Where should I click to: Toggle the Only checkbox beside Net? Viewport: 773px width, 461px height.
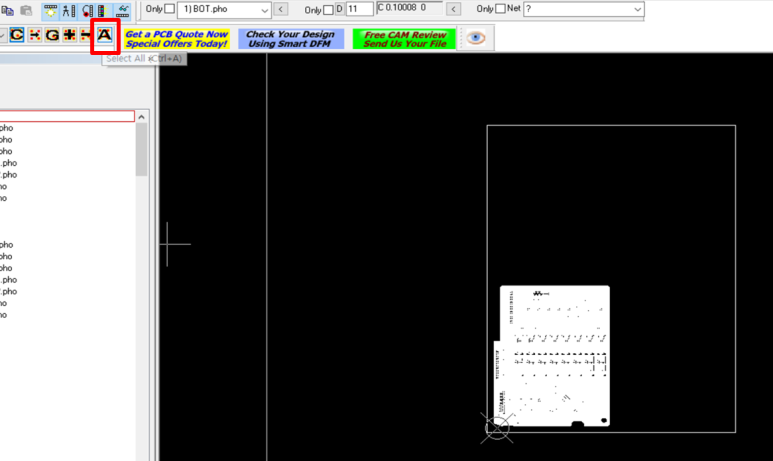[500, 9]
